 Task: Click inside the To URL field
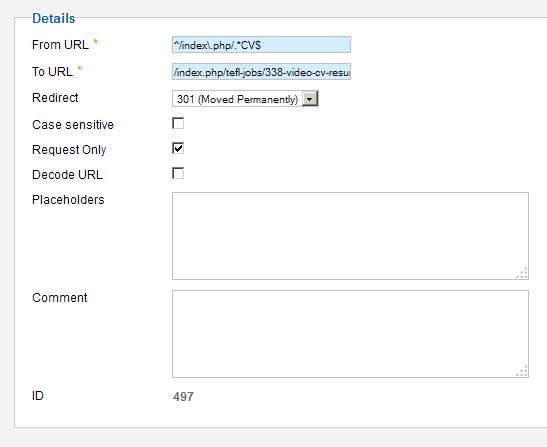click(261, 72)
